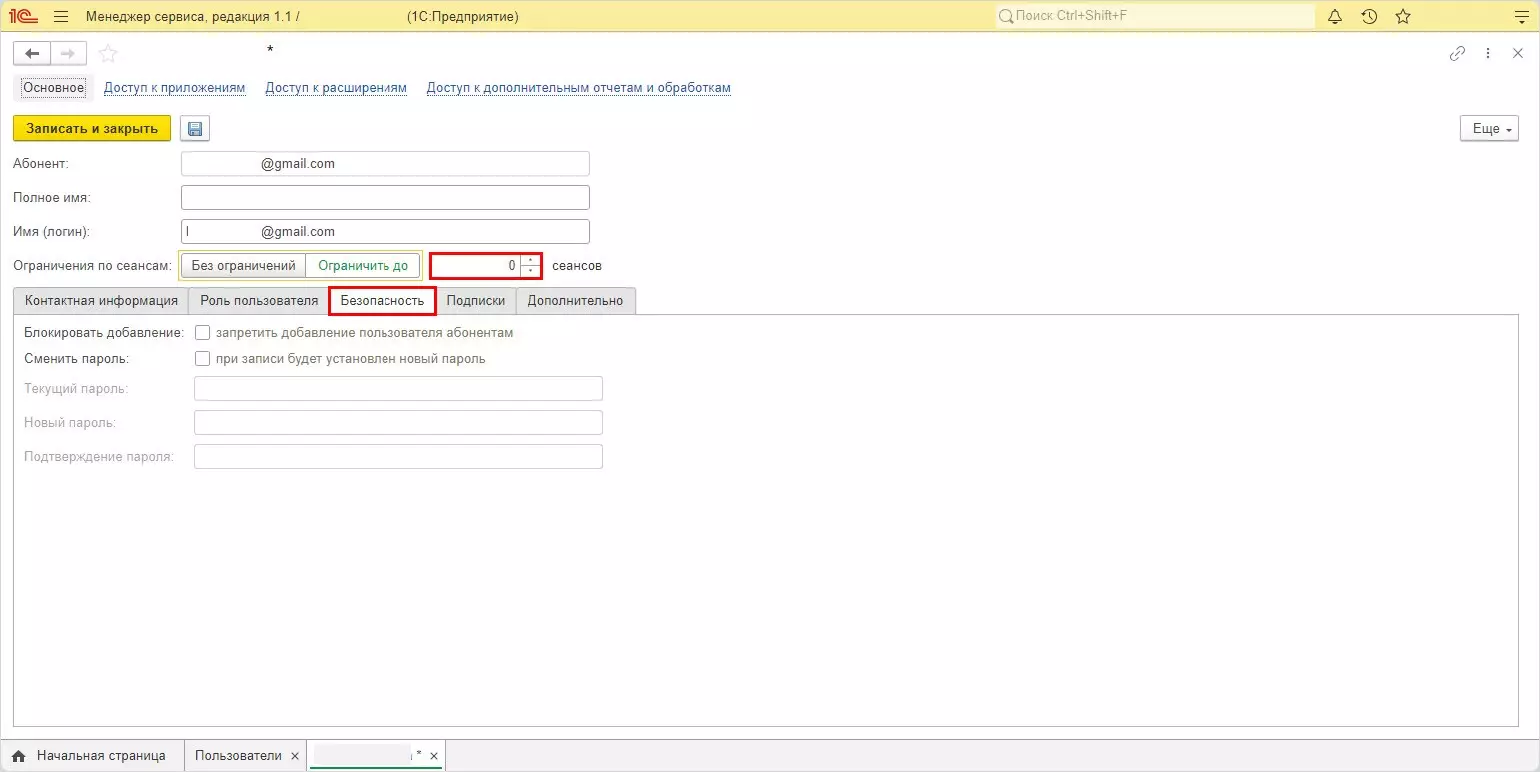Show the history list icon
This screenshot has width=1540, height=772.
(x=1369, y=16)
